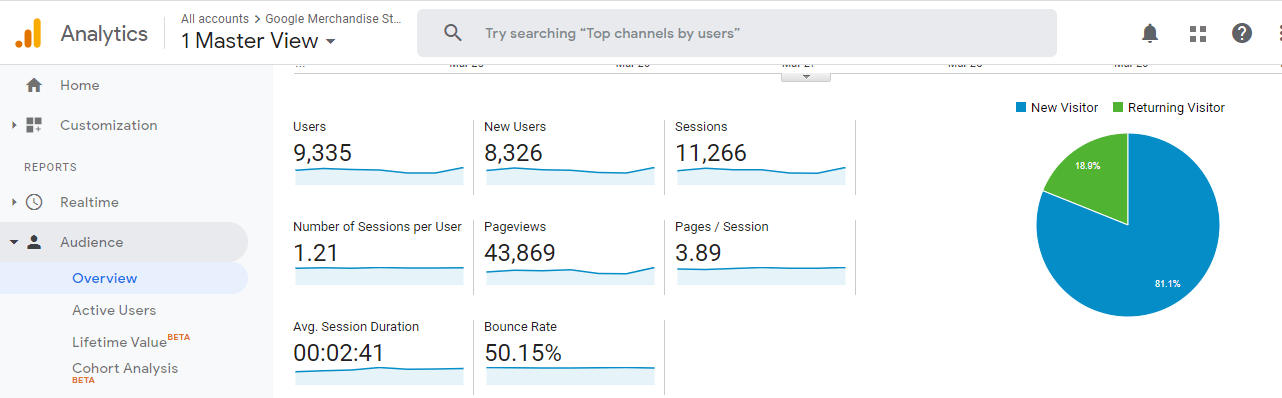The width and height of the screenshot is (1282, 398).
Task: Click the Users sparkline chart
Action: 379,176
